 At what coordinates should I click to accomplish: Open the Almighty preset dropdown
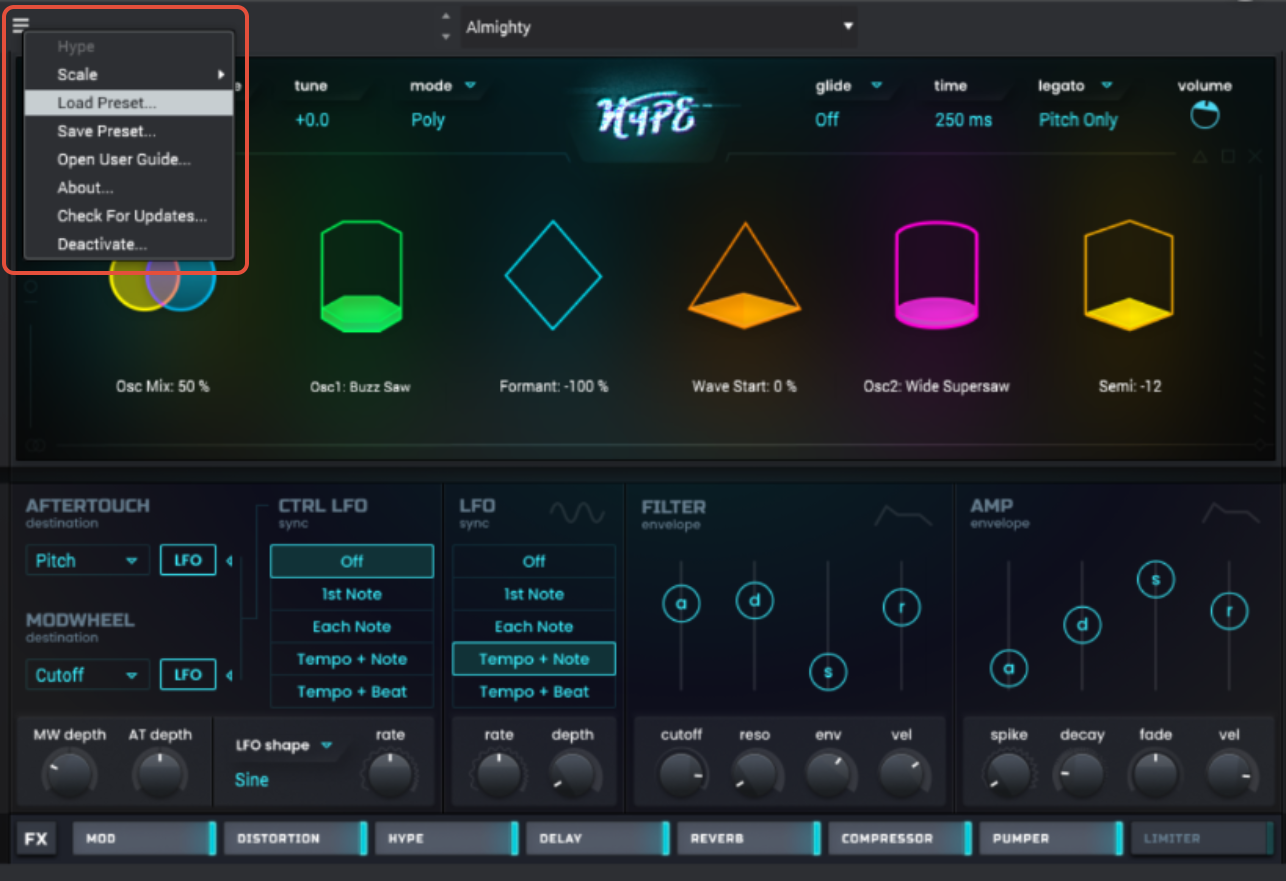click(x=659, y=27)
